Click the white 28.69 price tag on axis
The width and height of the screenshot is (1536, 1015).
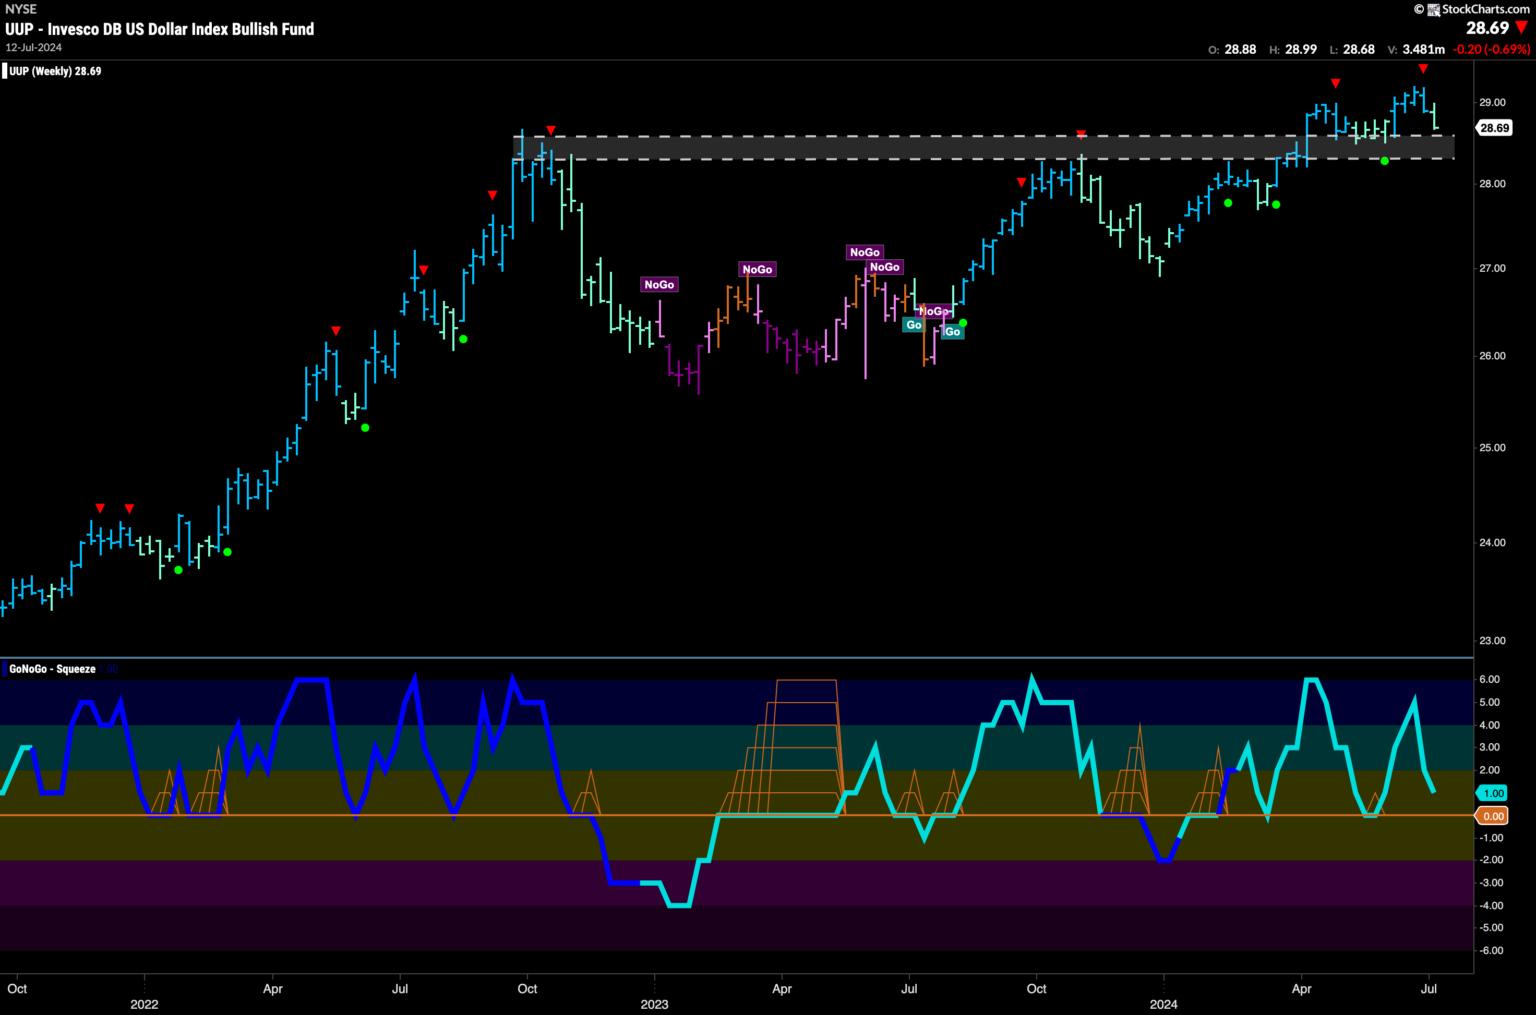(1494, 128)
